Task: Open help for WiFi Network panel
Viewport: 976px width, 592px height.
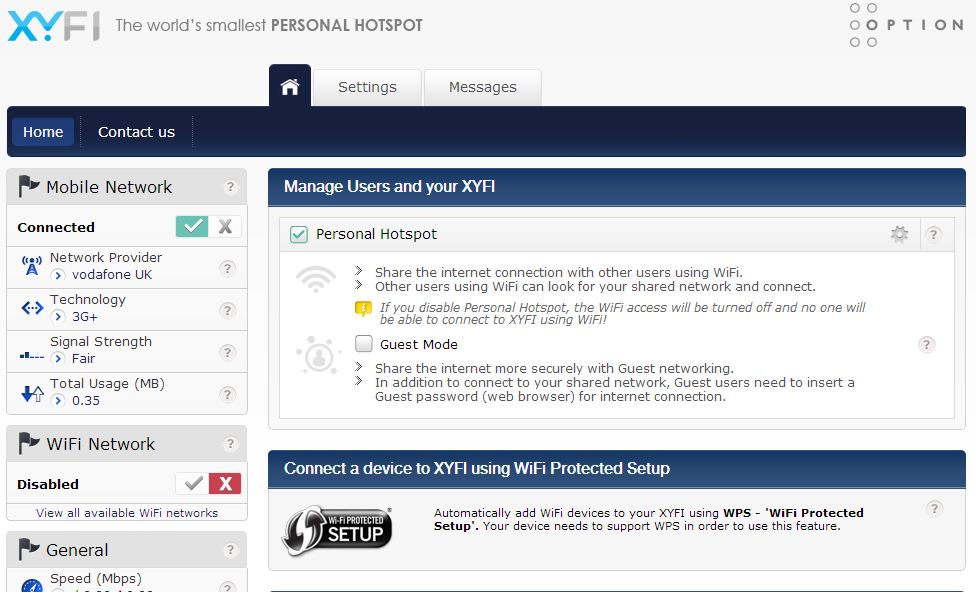Action: (230, 444)
